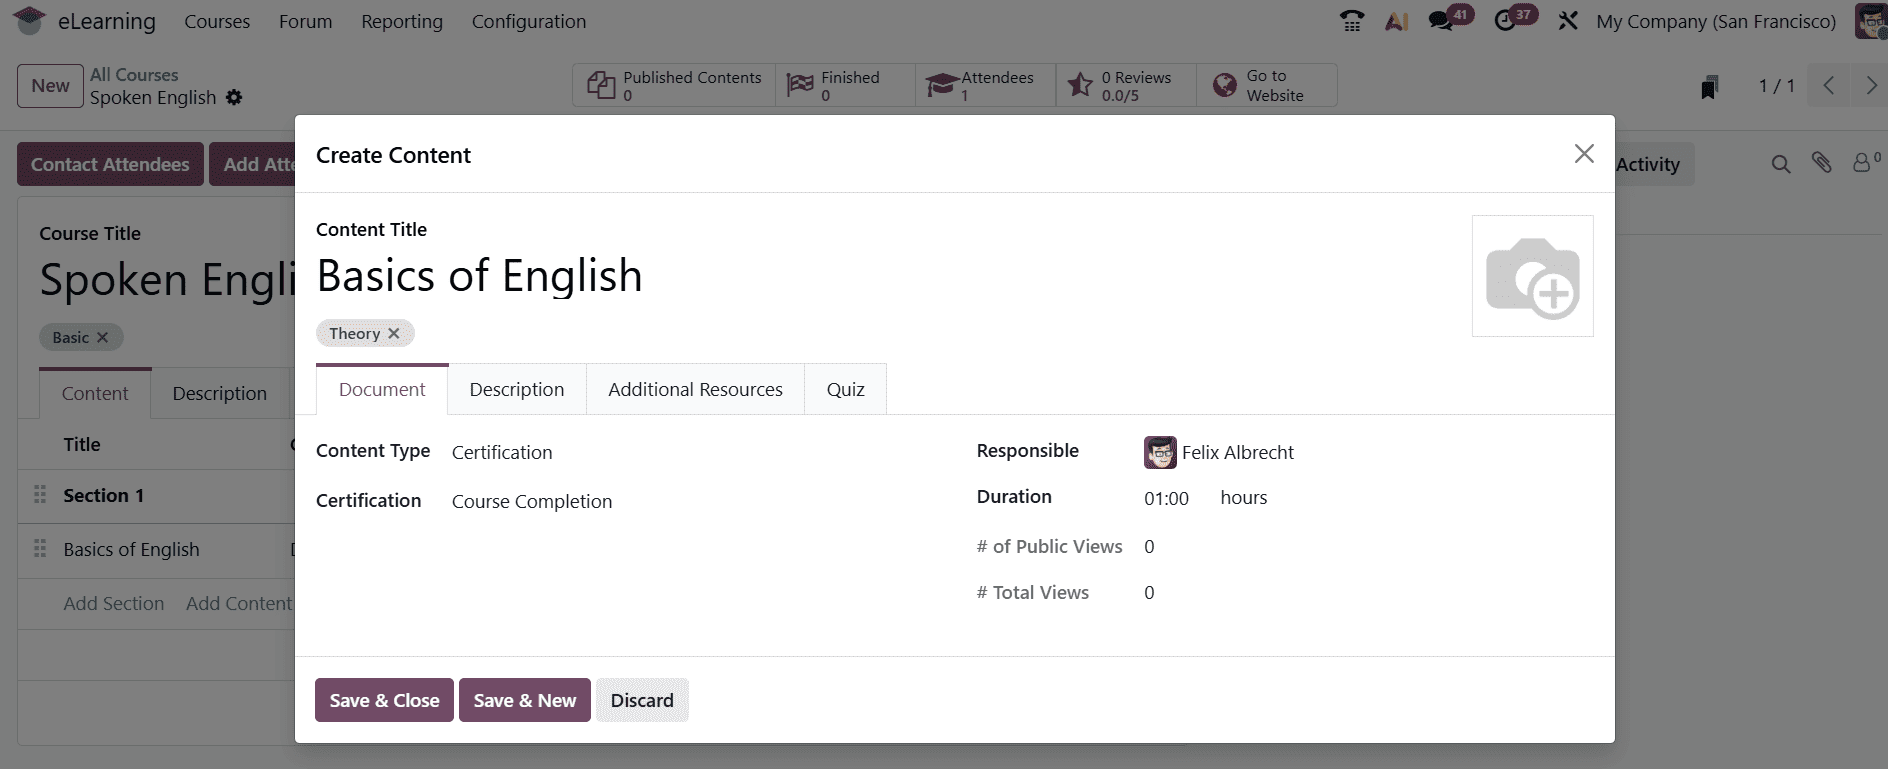Click Go to Website button

(x=1267, y=86)
